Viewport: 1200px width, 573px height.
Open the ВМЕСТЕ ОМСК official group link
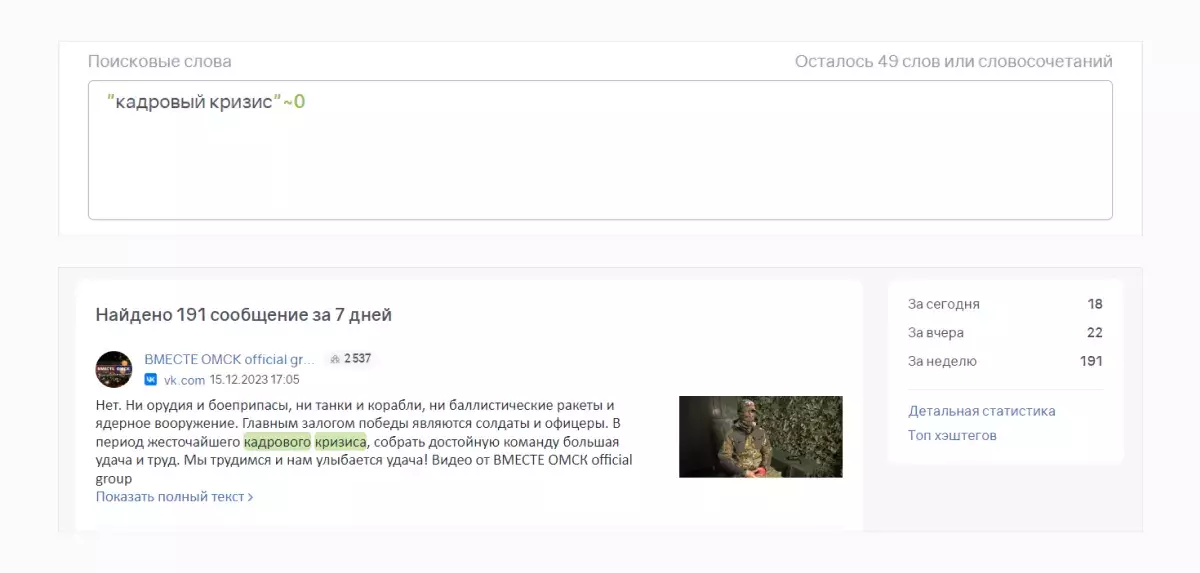pyautogui.click(x=230, y=359)
